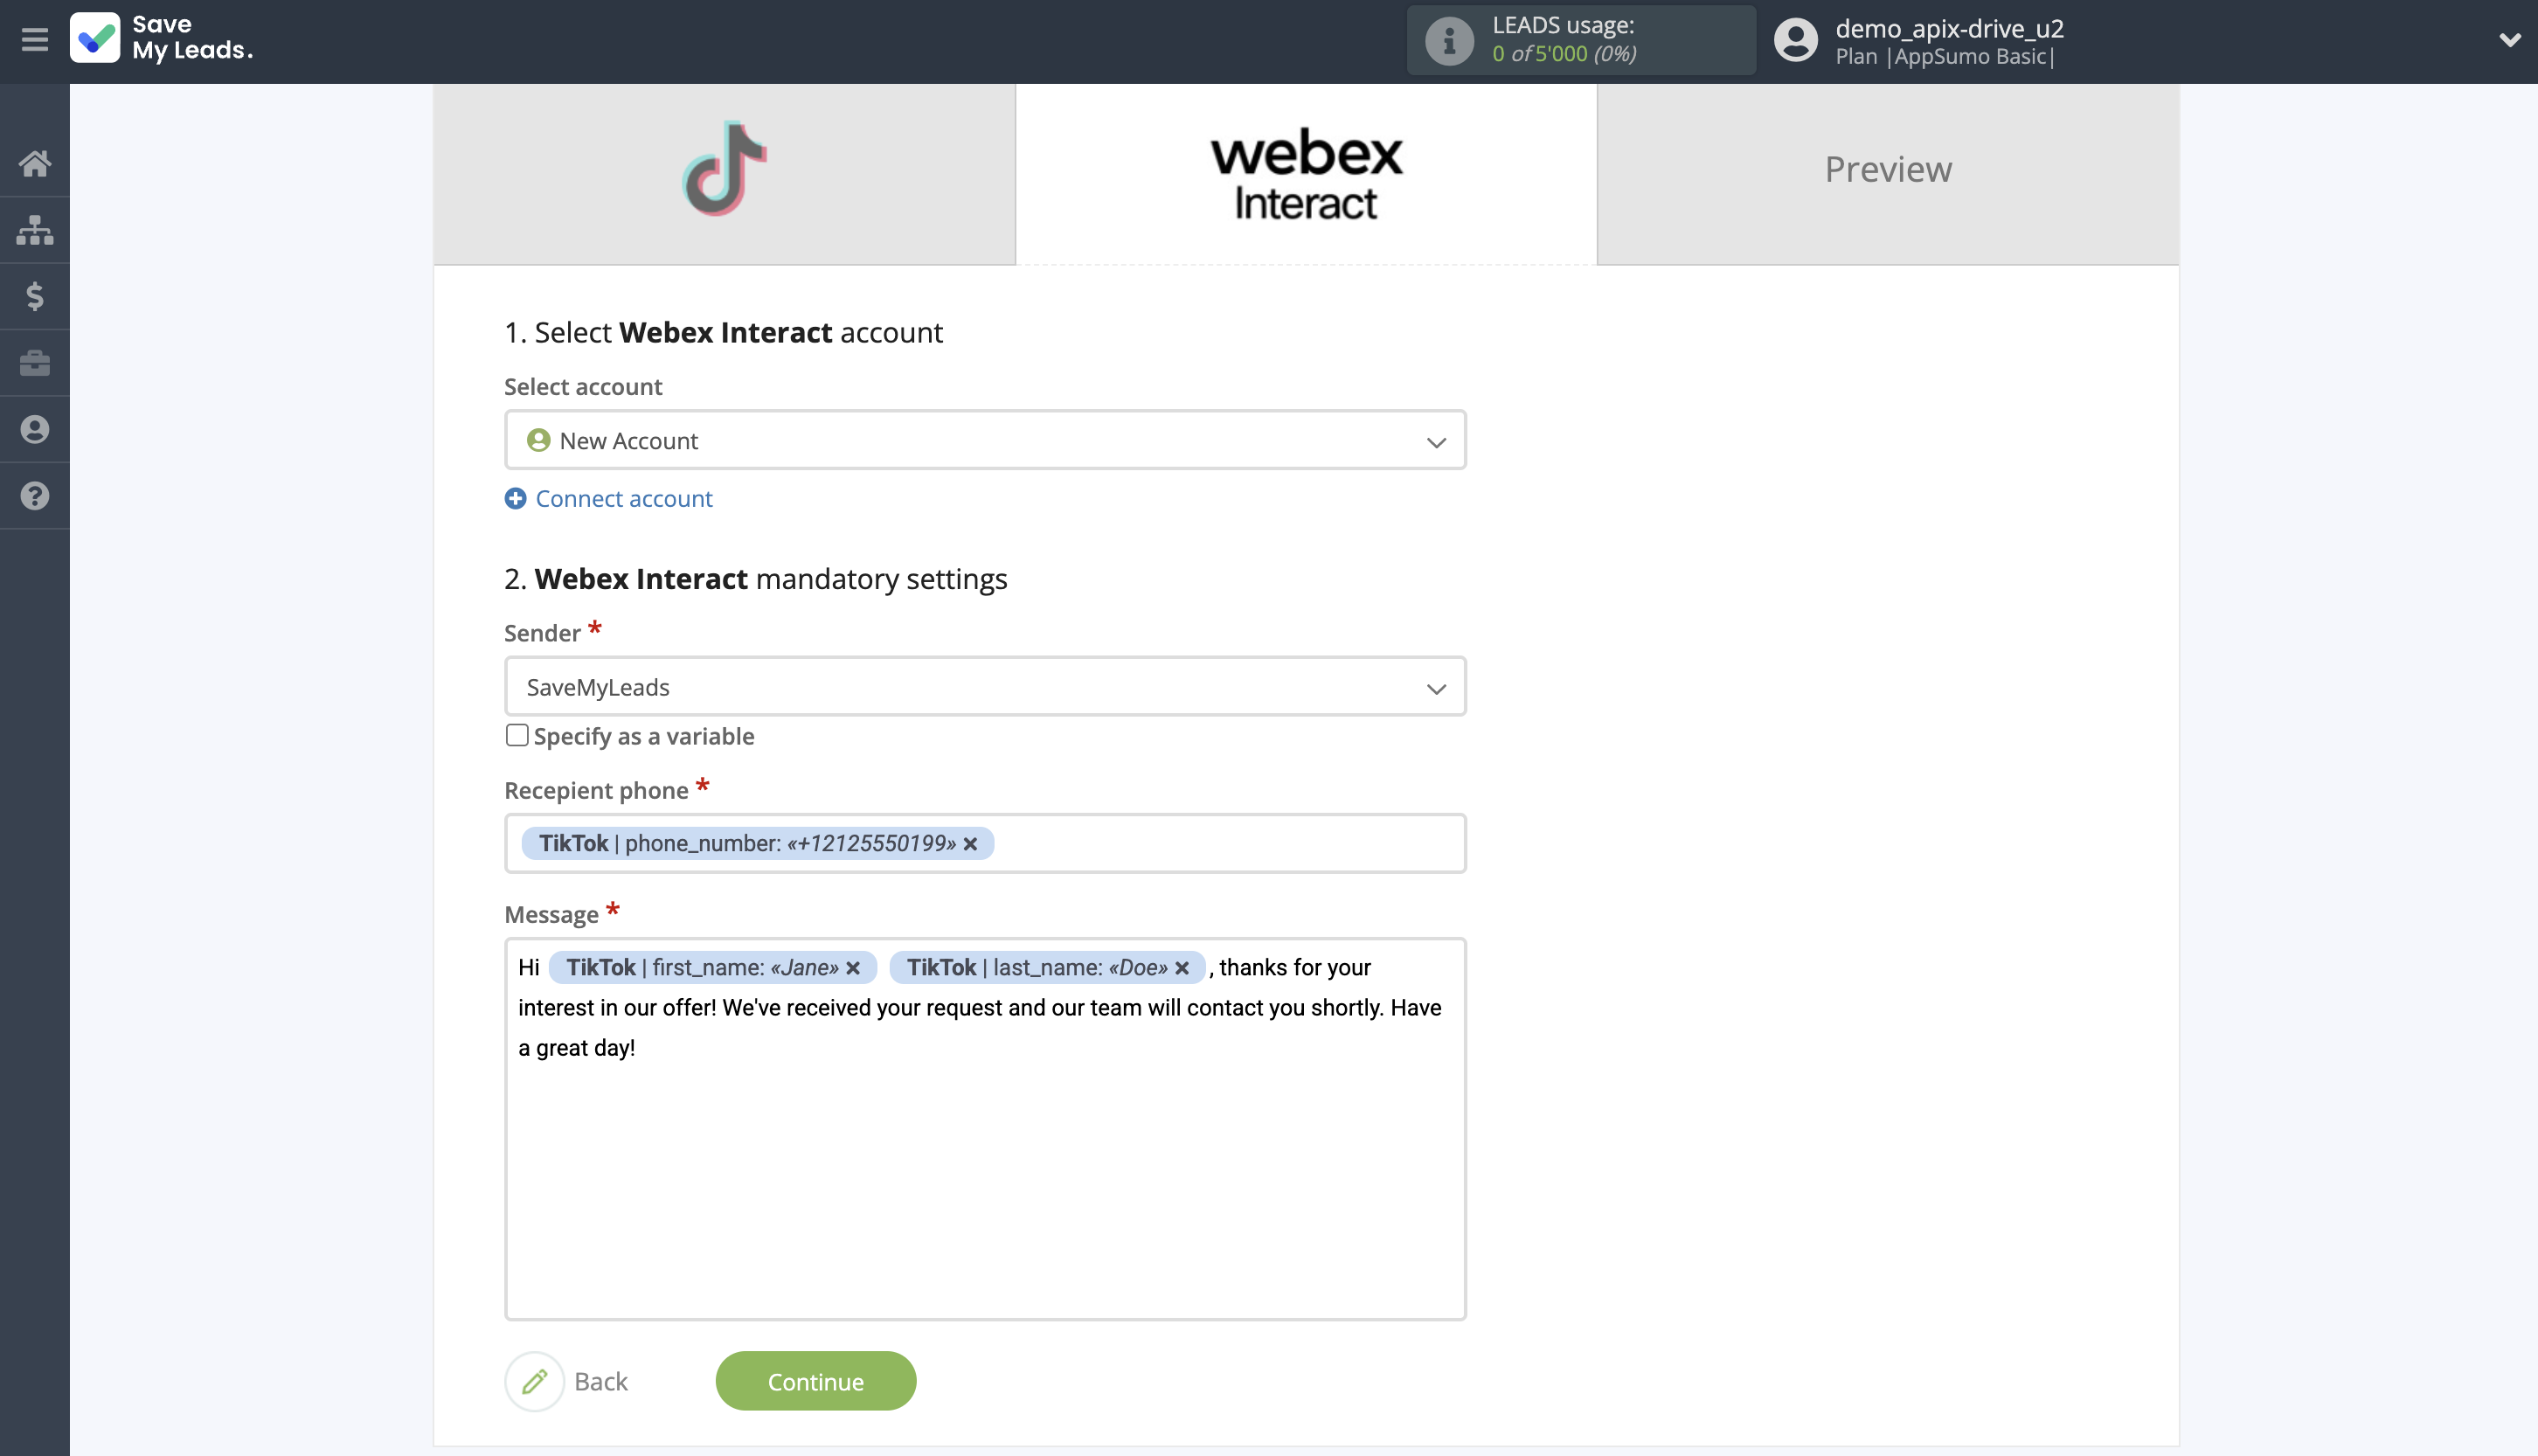
Task: Click the Plan AppSumo Basic text
Action: (1945, 57)
